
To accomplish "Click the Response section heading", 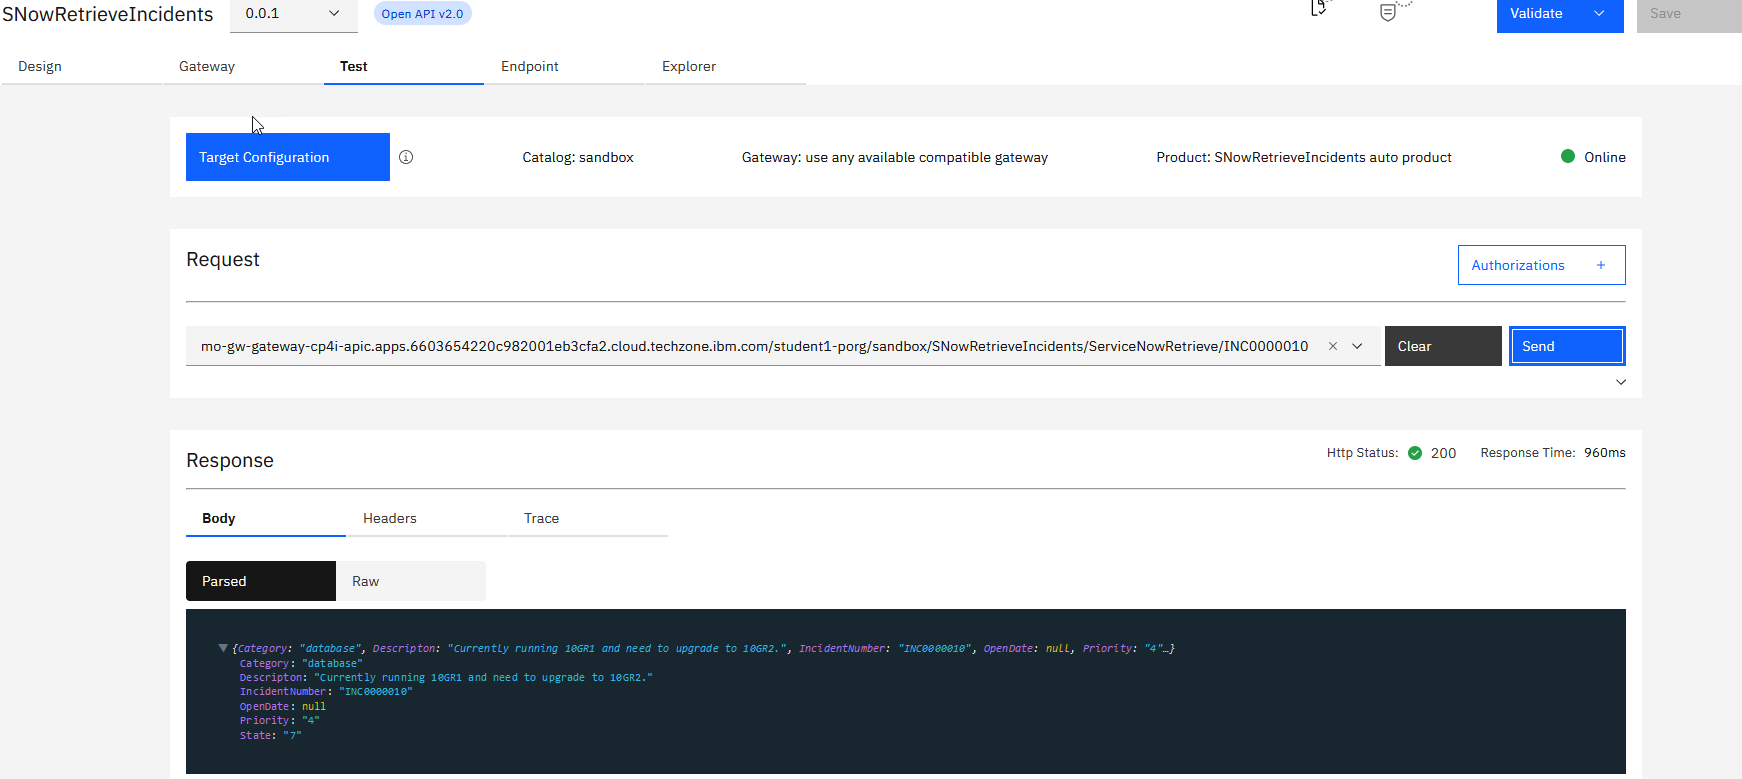I will (x=230, y=460).
